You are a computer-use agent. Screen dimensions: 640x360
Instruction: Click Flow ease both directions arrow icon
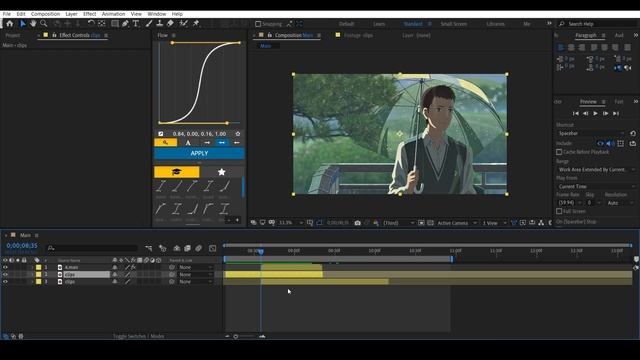pyautogui.click(x=222, y=142)
